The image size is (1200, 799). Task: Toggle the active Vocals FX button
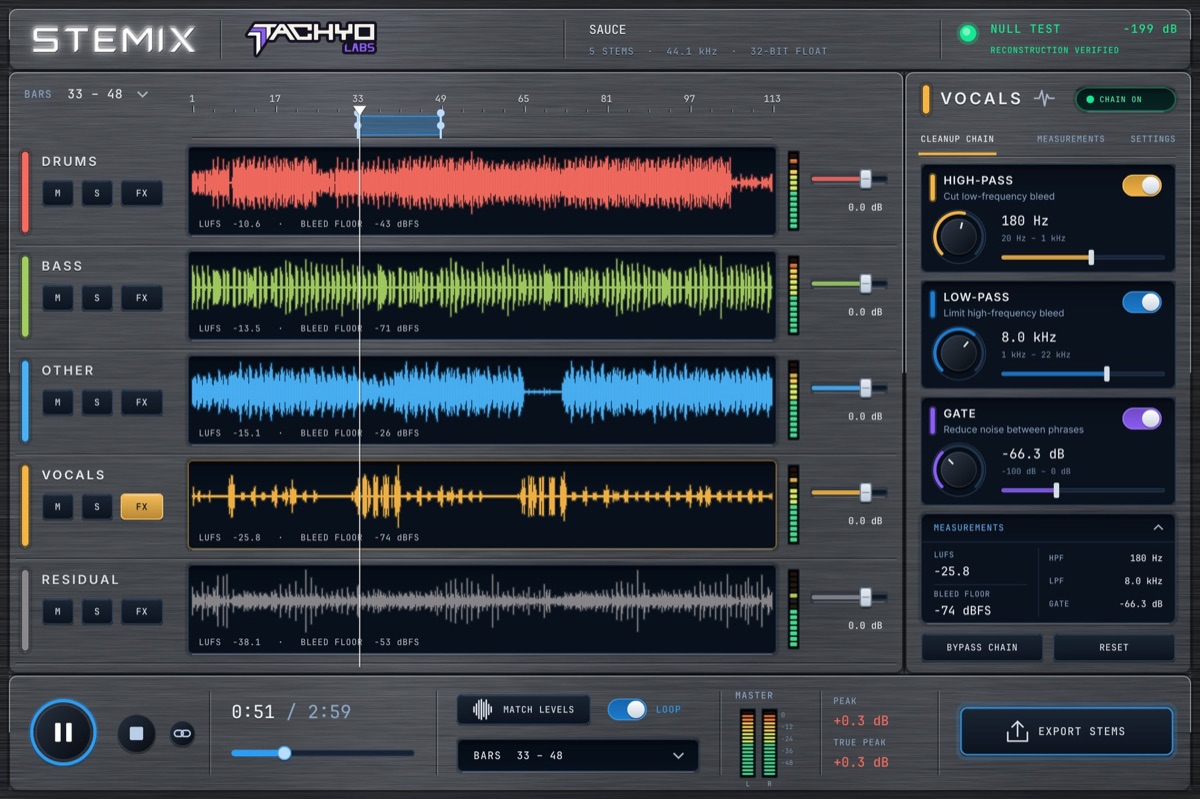click(x=142, y=507)
